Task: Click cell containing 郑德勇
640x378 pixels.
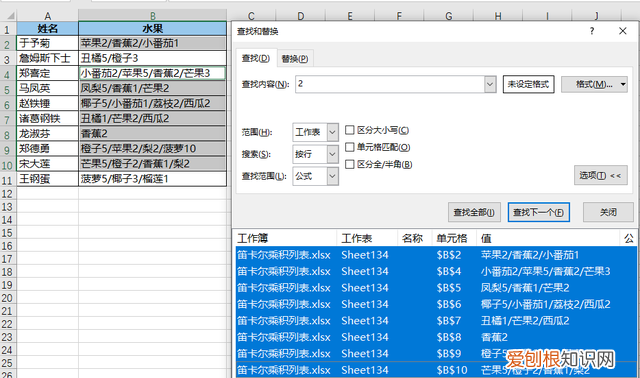Action: [47, 149]
